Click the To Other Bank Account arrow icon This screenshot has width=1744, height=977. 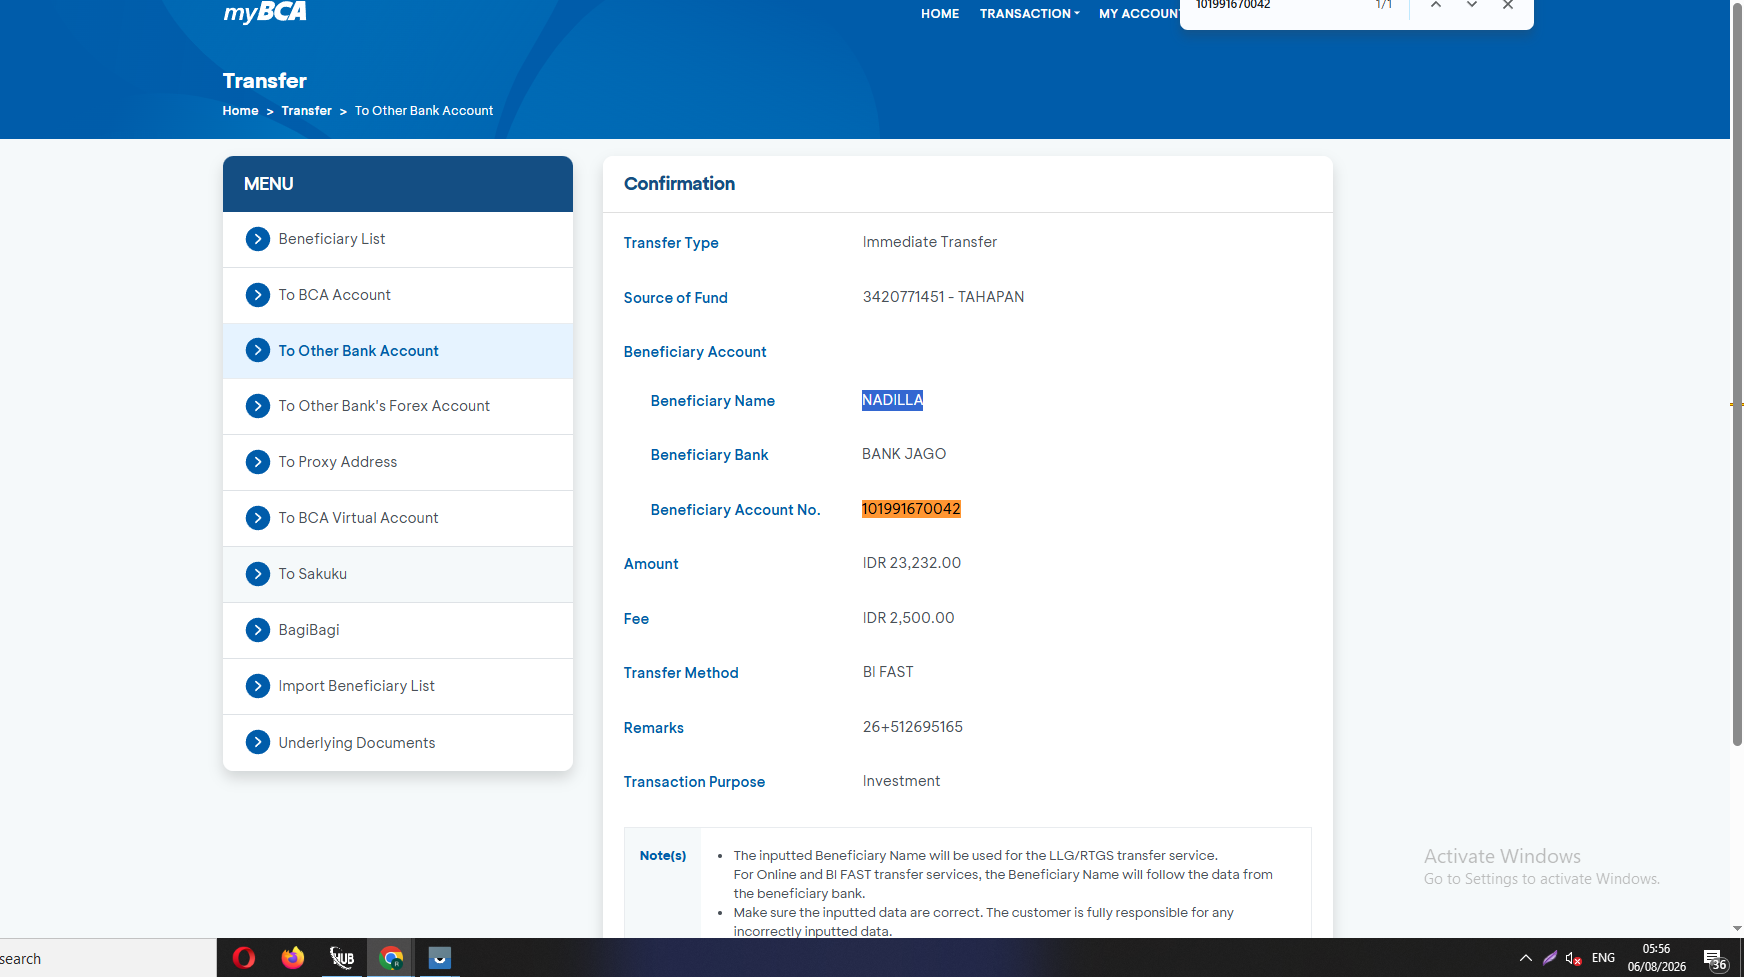(x=258, y=351)
